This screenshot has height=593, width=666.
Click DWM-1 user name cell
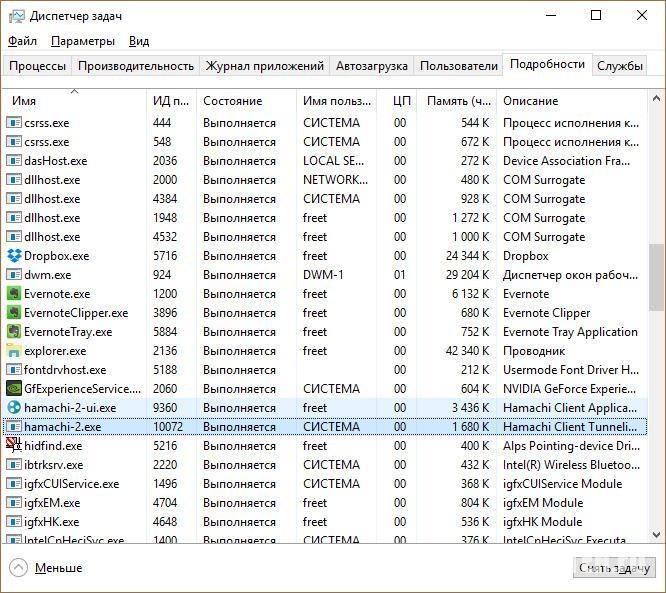click(323, 275)
